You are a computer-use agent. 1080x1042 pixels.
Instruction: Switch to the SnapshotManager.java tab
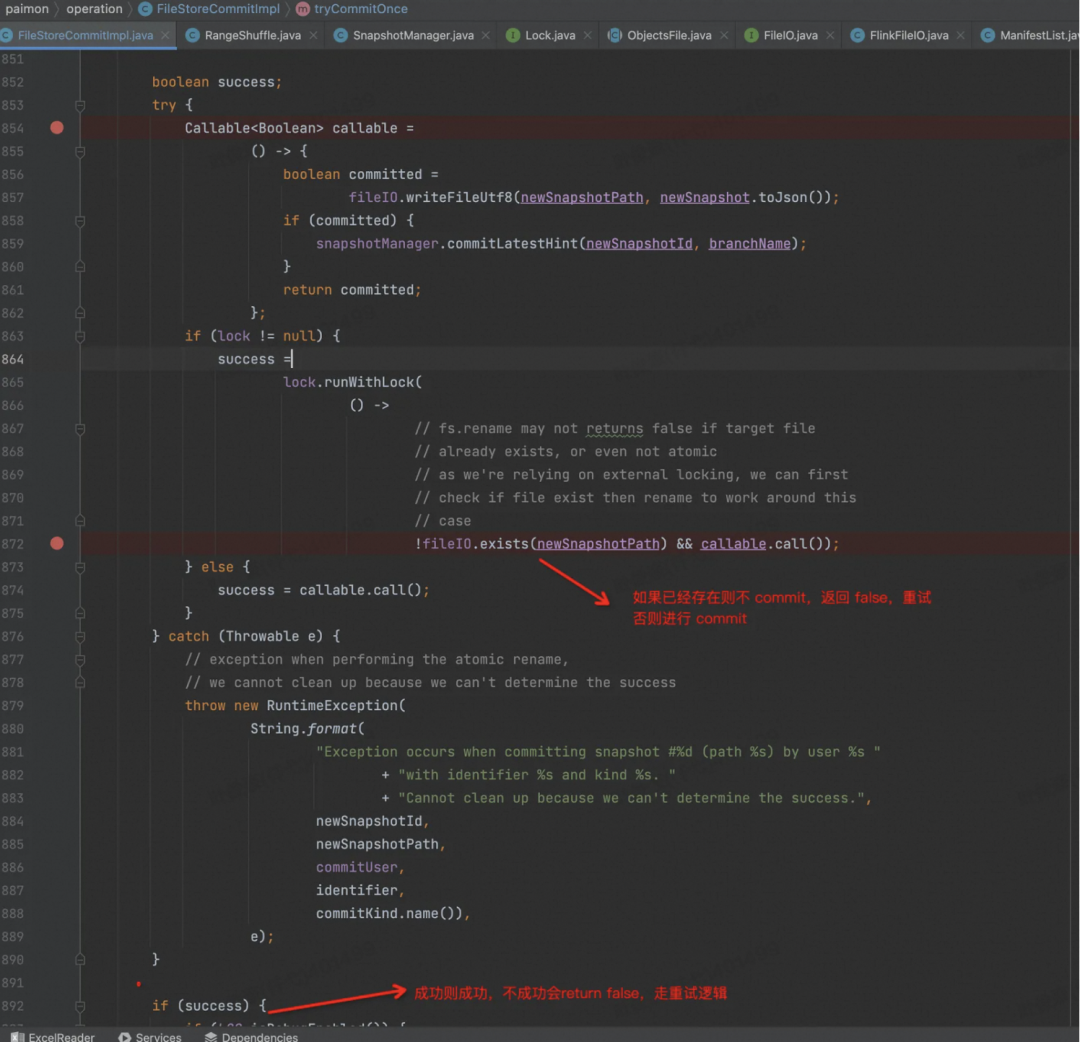pyautogui.click(x=413, y=35)
